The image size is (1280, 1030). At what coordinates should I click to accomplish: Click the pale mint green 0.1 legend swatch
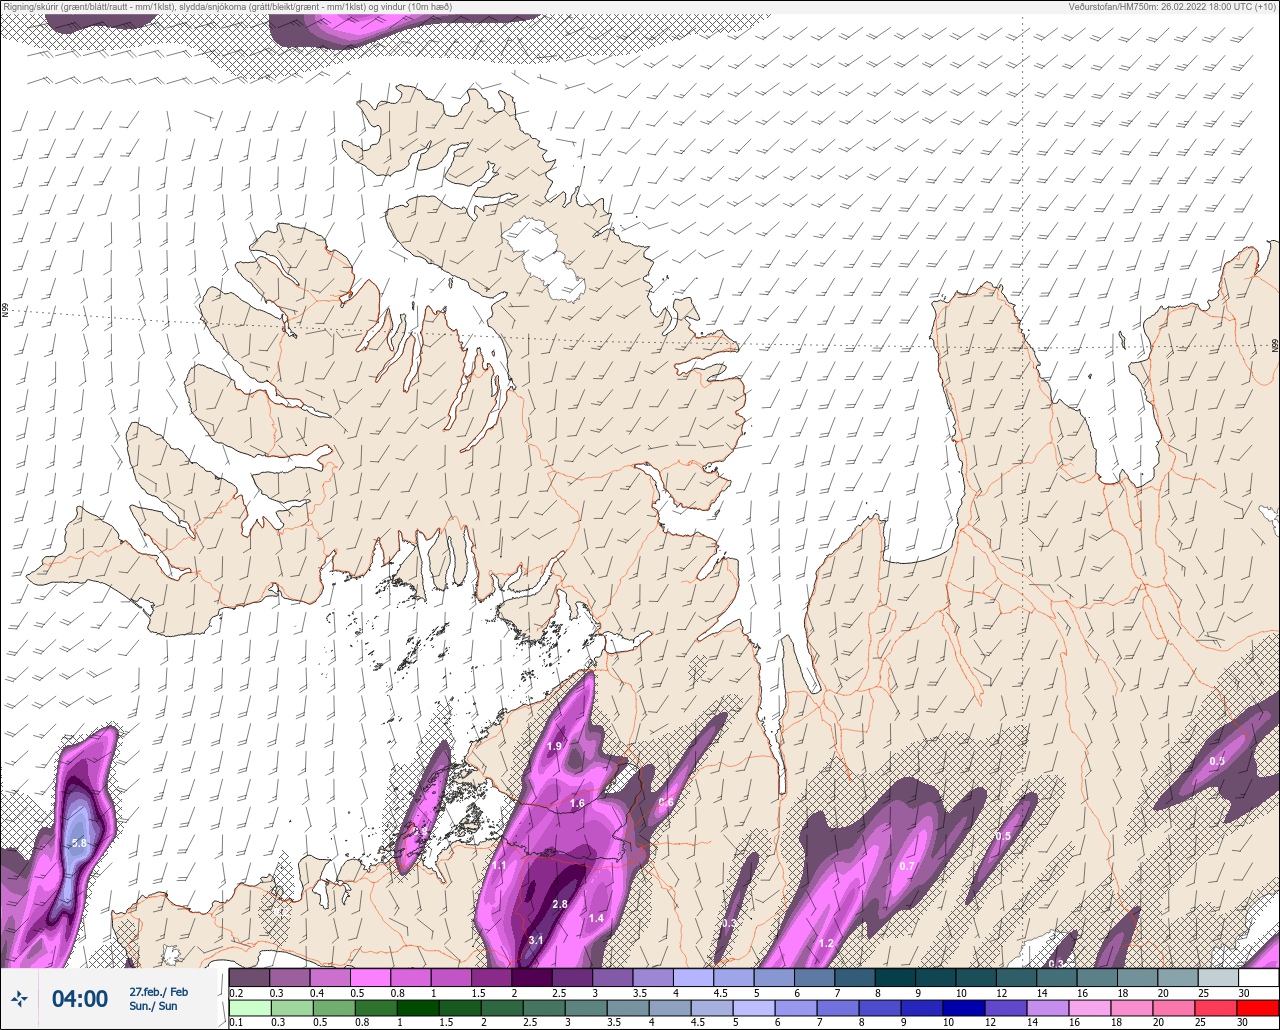pyautogui.click(x=249, y=1008)
